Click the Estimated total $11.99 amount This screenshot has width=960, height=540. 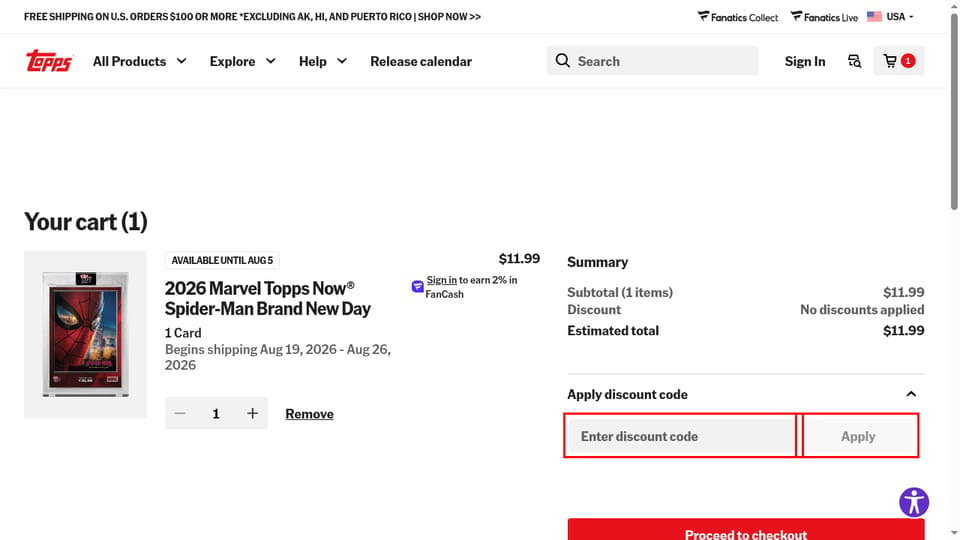(x=903, y=331)
